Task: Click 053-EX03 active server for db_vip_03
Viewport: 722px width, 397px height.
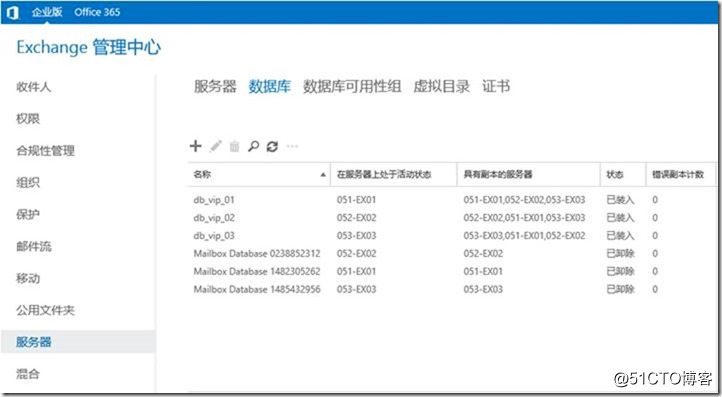Action: [x=356, y=236]
